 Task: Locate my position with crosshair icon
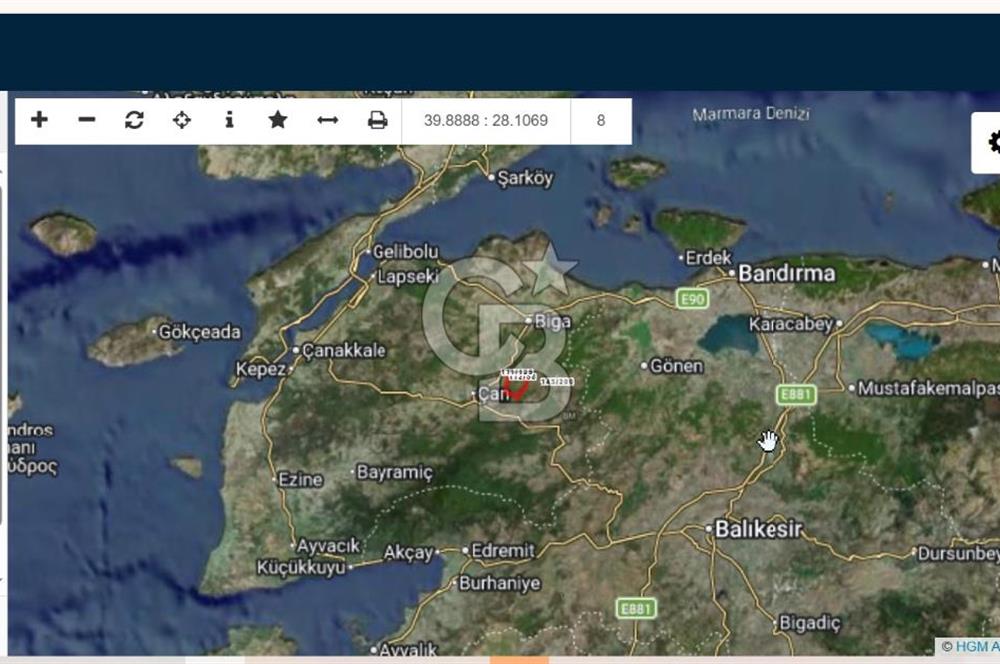click(x=182, y=120)
